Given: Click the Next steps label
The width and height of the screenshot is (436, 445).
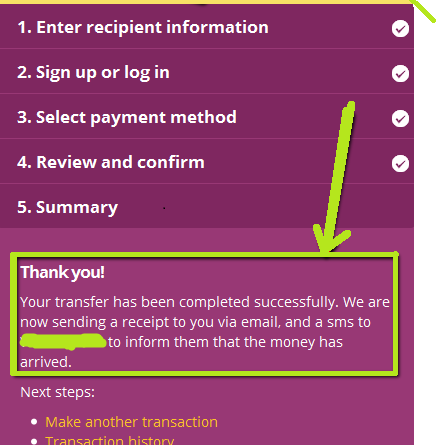Looking at the screenshot, I should 57,392.
